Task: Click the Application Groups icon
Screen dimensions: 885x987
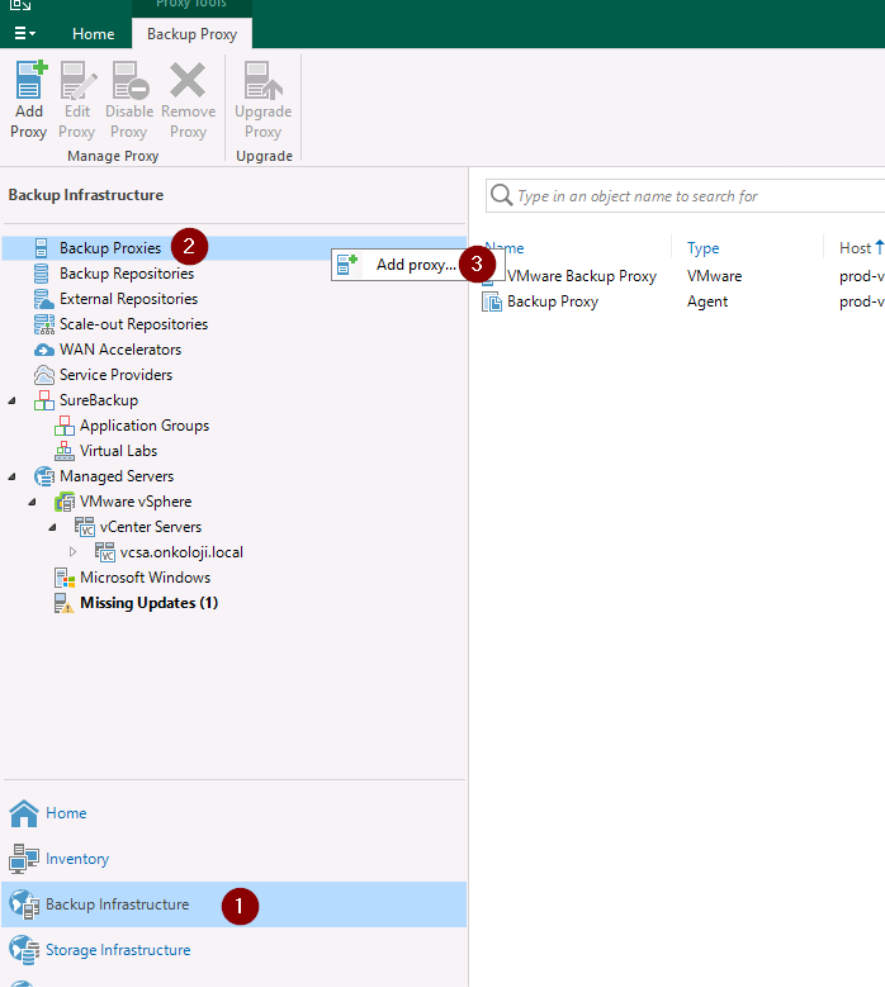Action: click(x=64, y=426)
